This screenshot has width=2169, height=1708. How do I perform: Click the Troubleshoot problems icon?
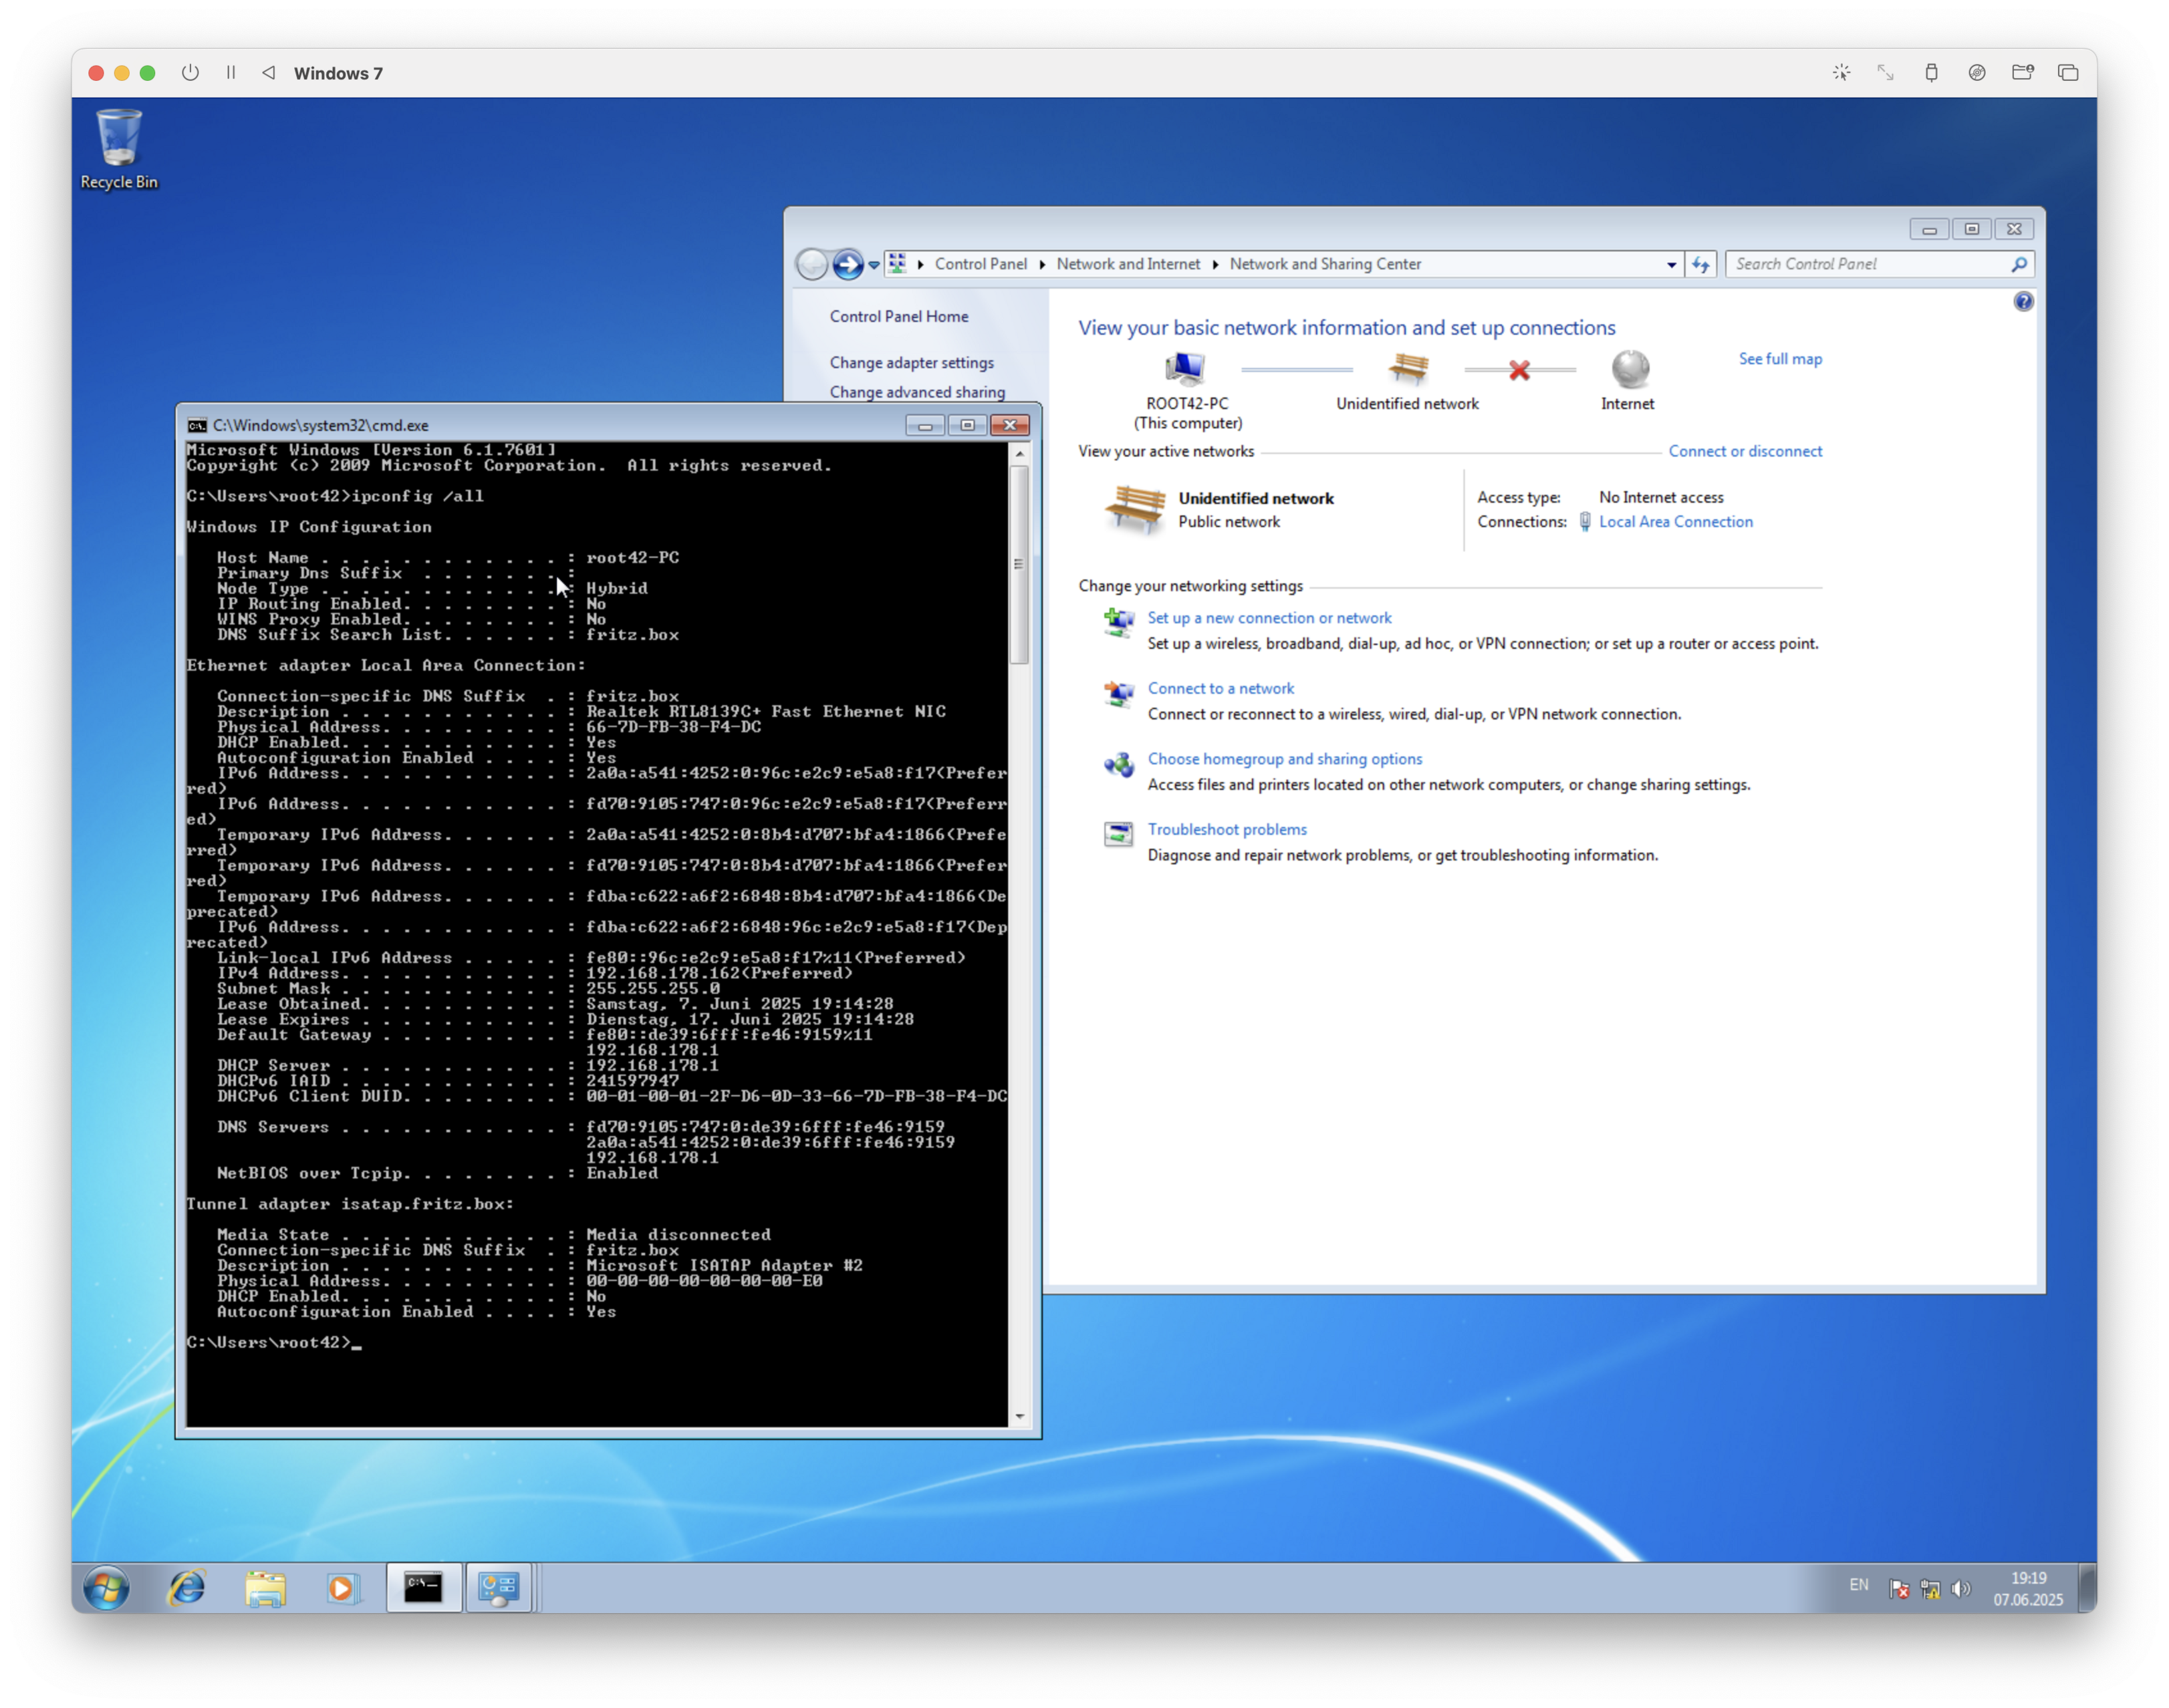click(1118, 834)
